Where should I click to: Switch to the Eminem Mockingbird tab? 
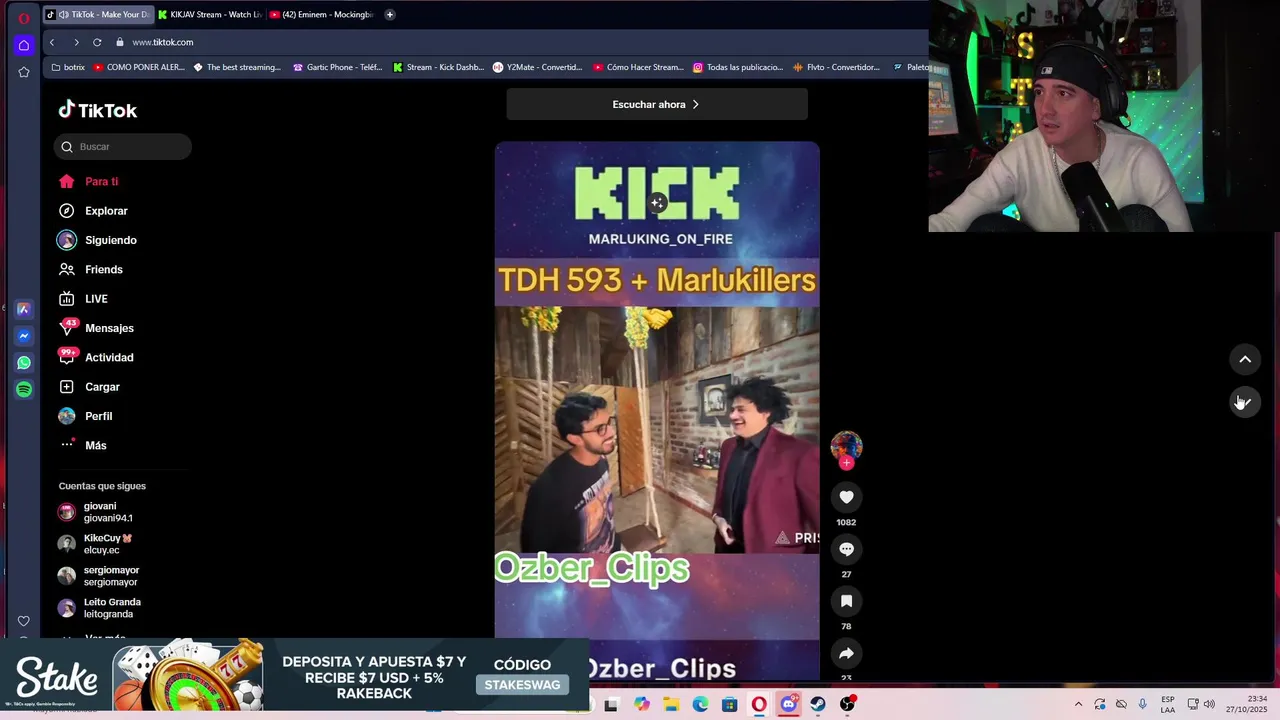coord(322,14)
